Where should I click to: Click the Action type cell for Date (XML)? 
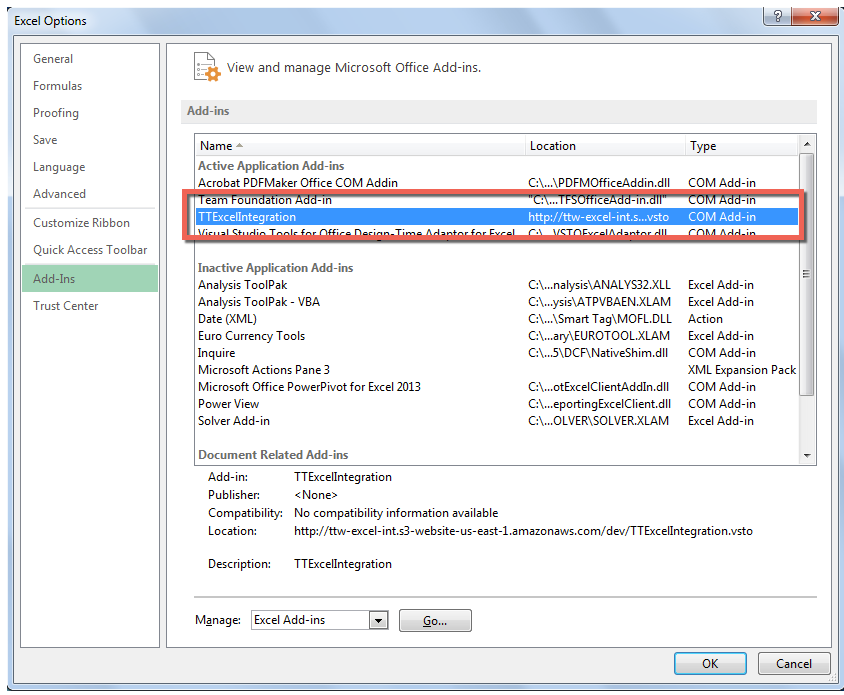point(705,319)
